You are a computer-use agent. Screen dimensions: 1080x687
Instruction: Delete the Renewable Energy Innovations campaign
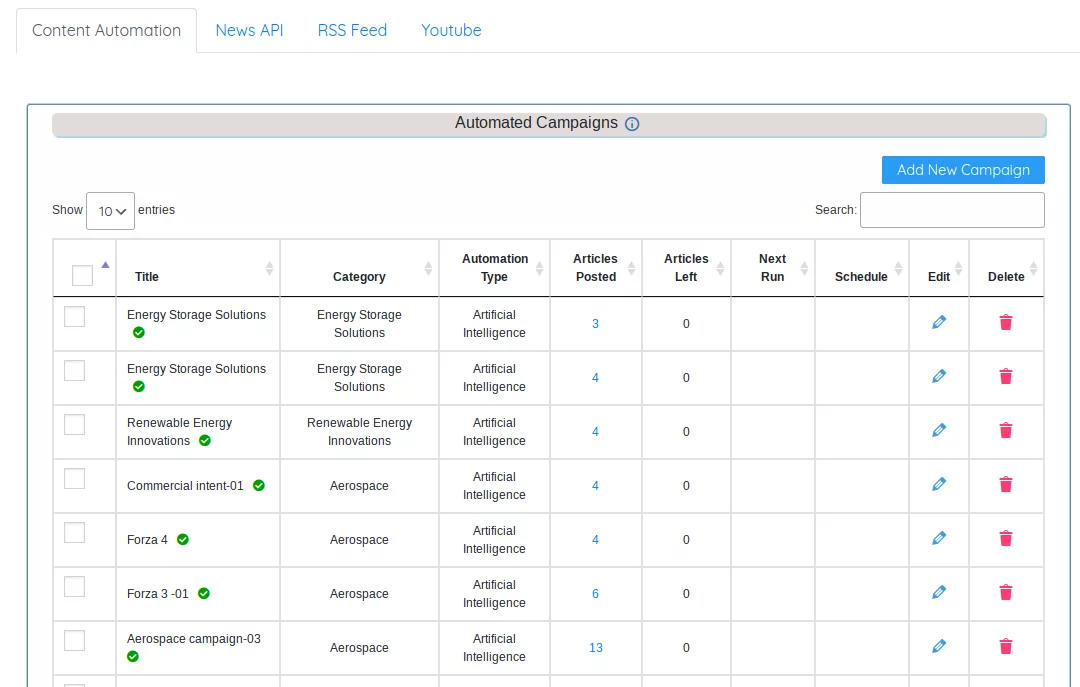(x=1006, y=431)
